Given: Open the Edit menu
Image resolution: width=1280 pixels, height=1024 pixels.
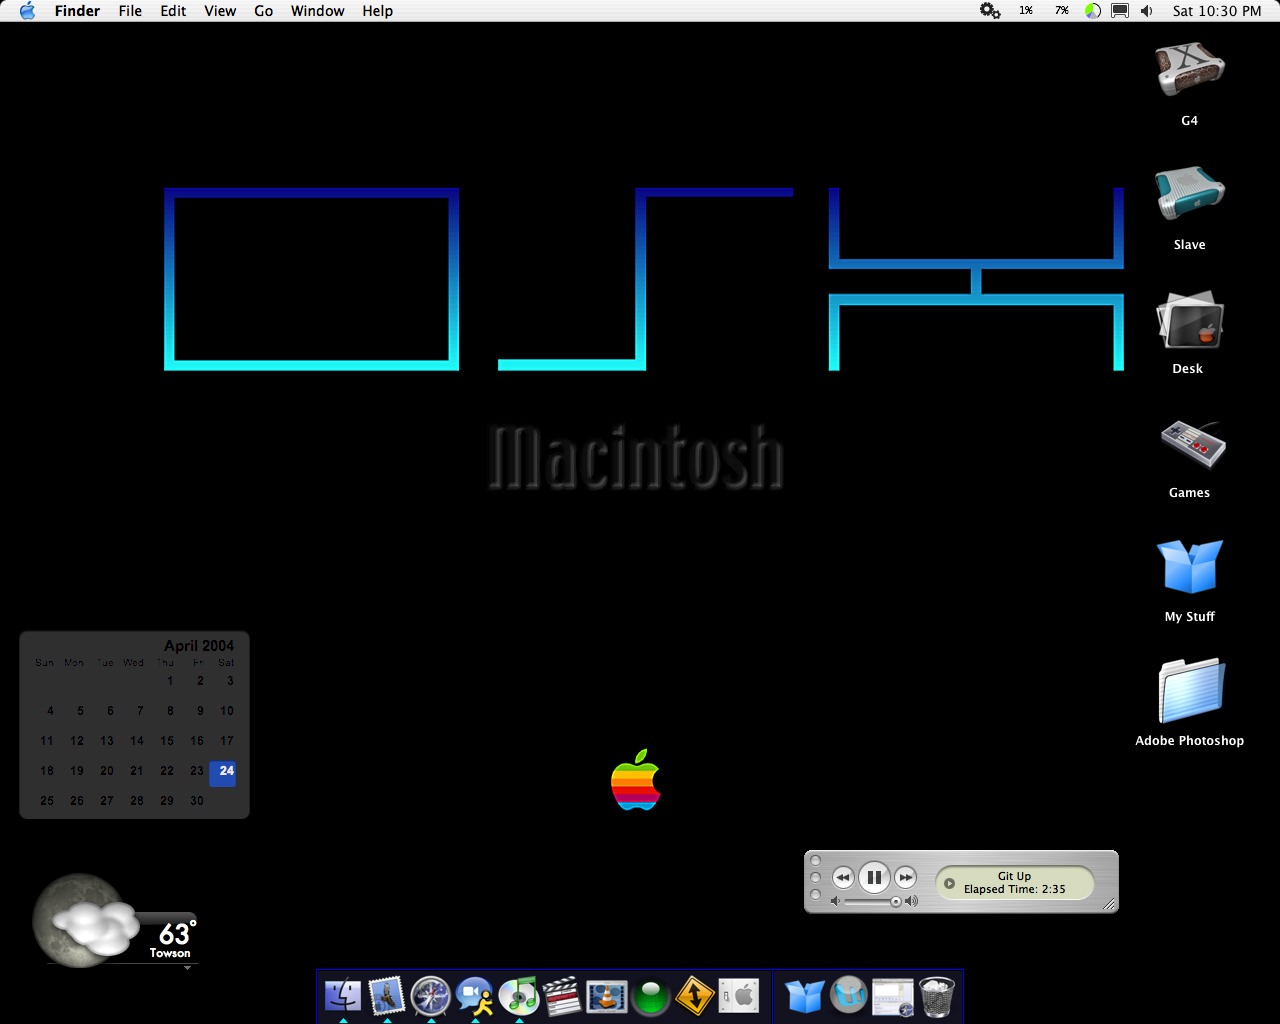Looking at the screenshot, I should [173, 11].
